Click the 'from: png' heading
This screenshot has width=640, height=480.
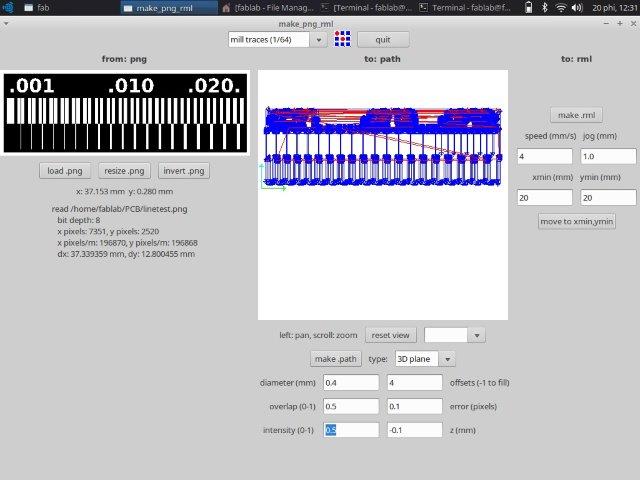coord(124,59)
